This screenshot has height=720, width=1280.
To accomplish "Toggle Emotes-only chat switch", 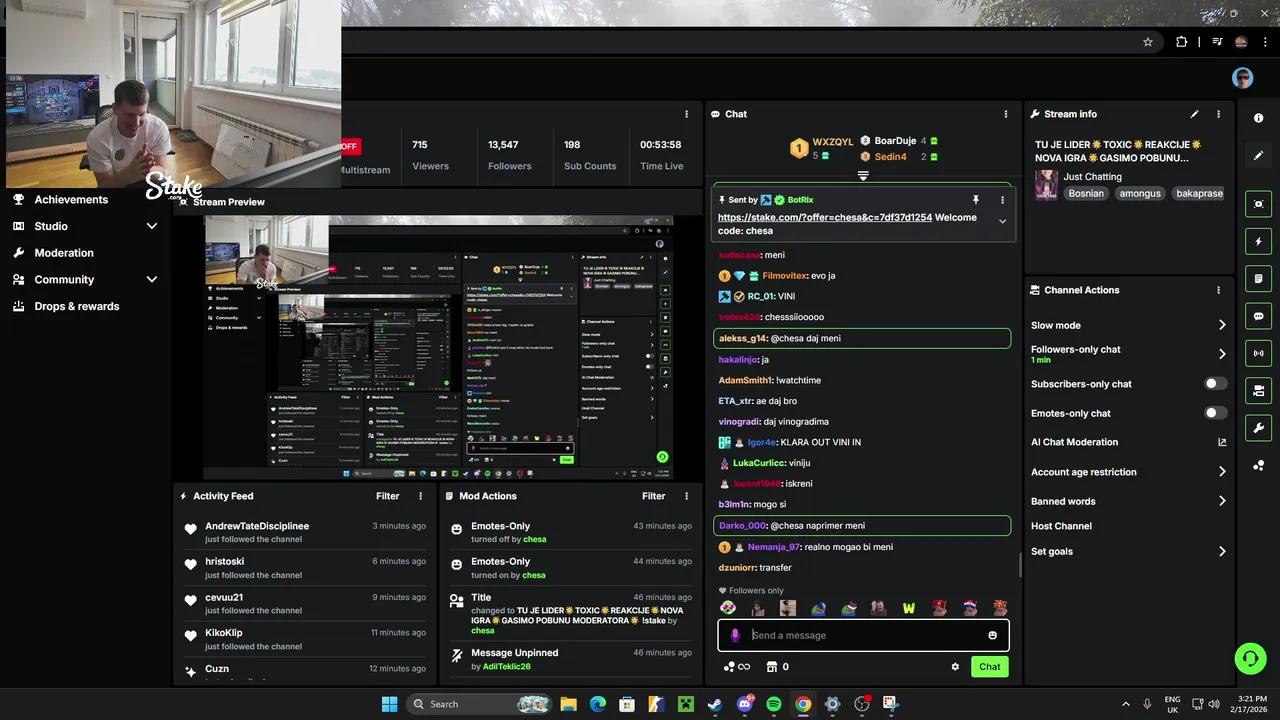I will 1215,413.
